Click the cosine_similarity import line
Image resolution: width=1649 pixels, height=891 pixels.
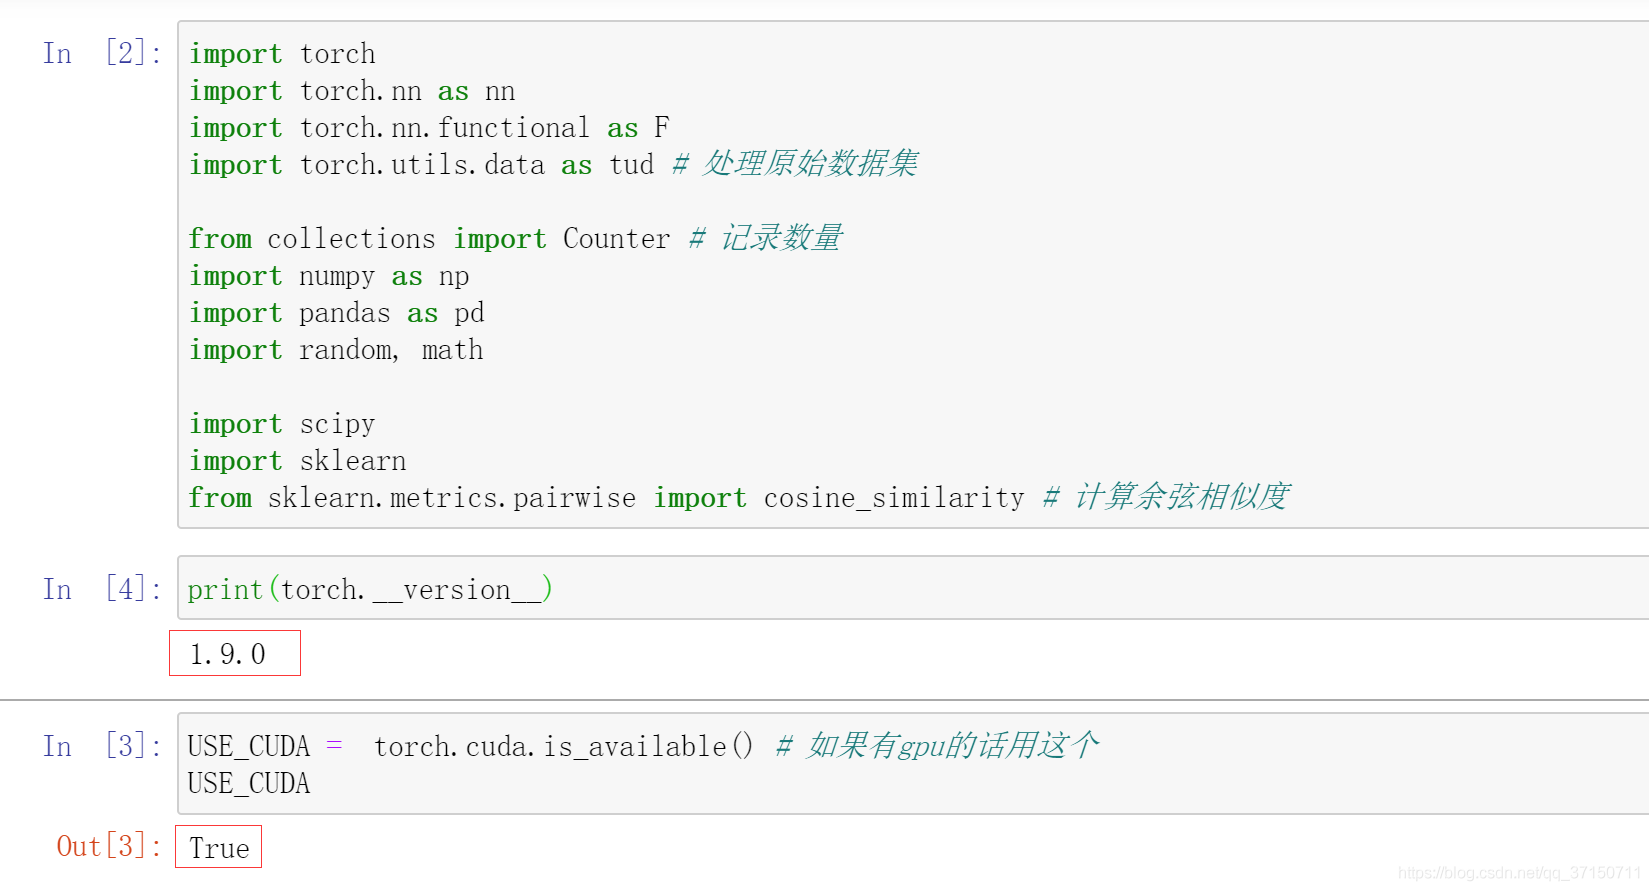point(606,498)
